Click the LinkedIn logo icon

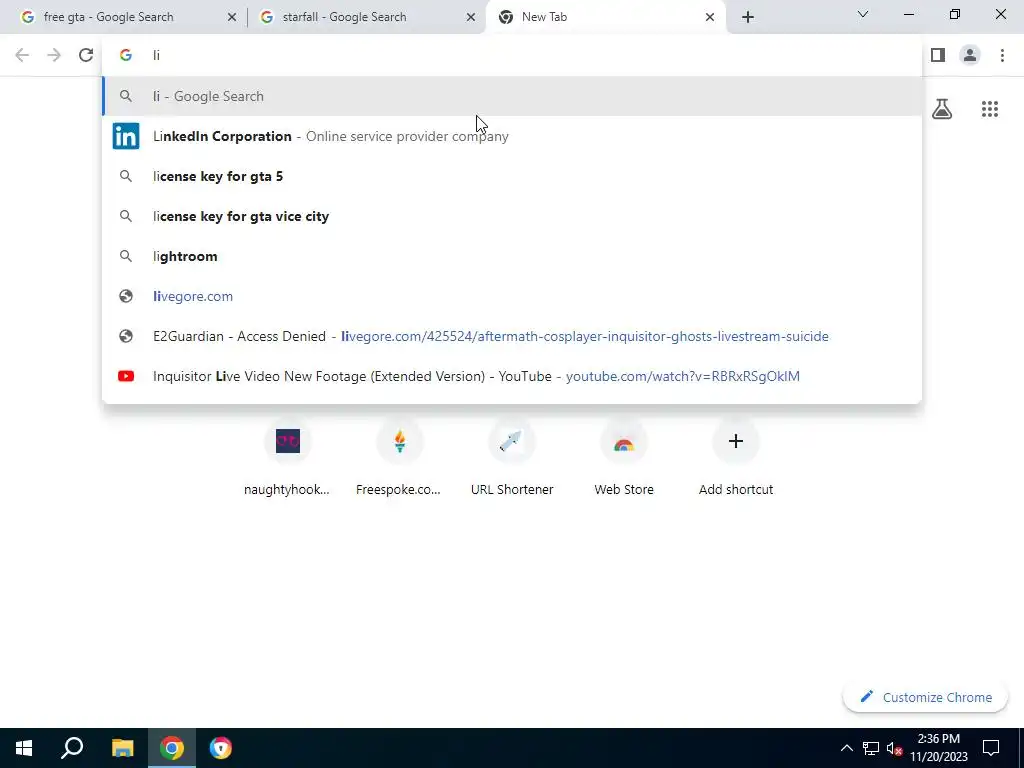click(125, 136)
